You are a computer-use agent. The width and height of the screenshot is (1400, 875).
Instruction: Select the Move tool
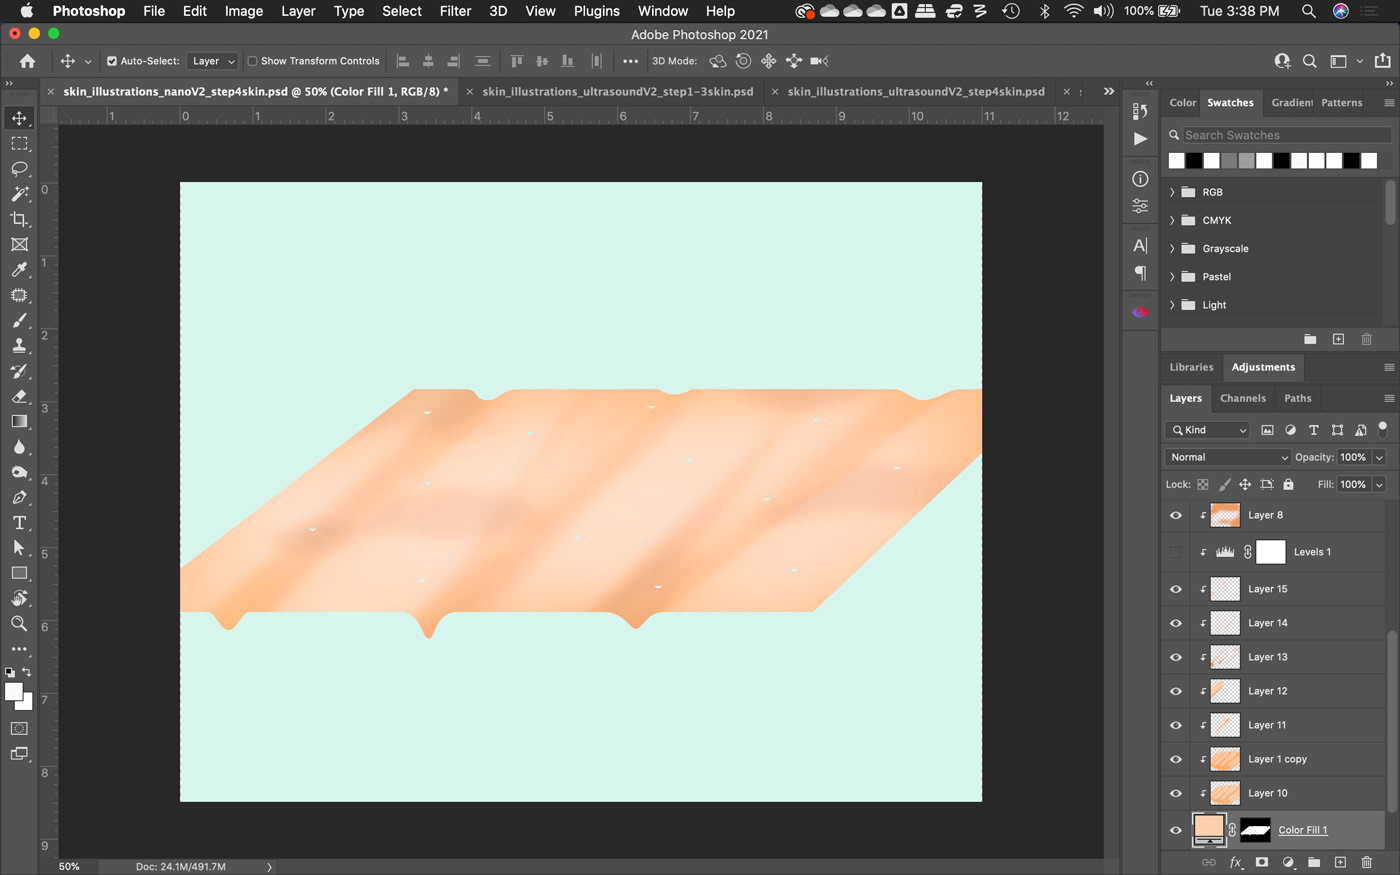click(19, 118)
